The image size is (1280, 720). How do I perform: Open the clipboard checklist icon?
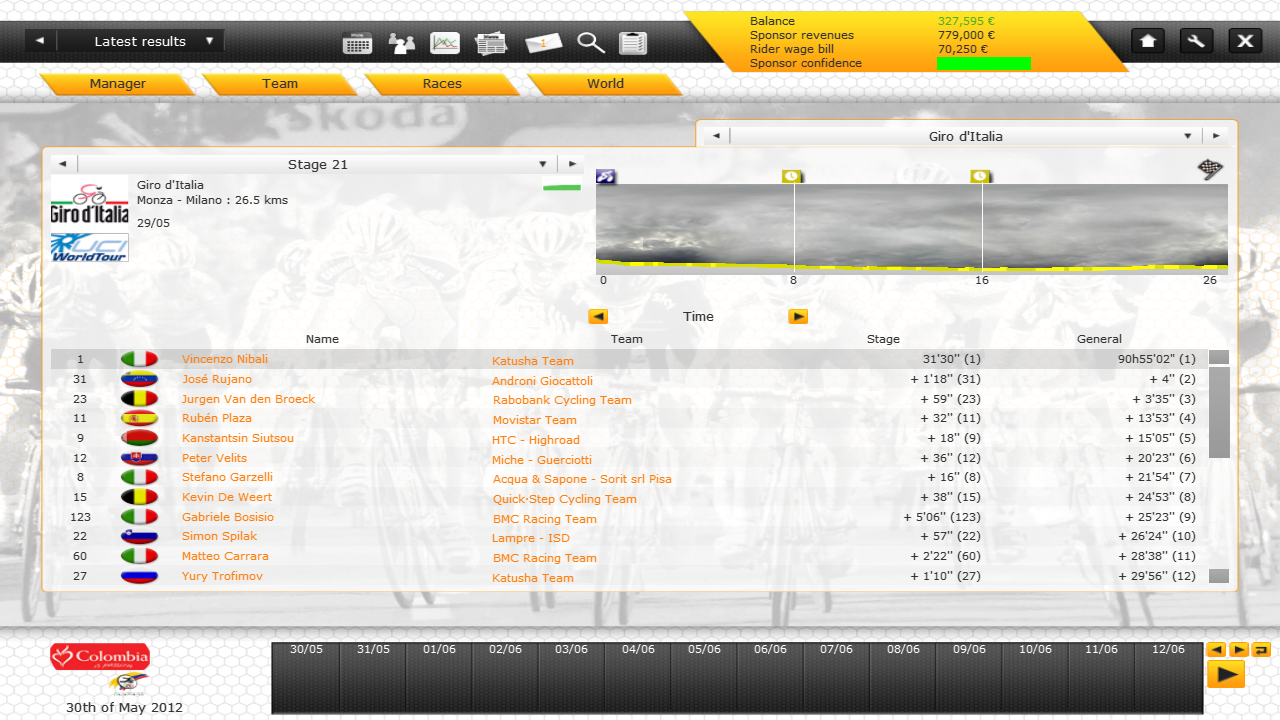pyautogui.click(x=633, y=43)
